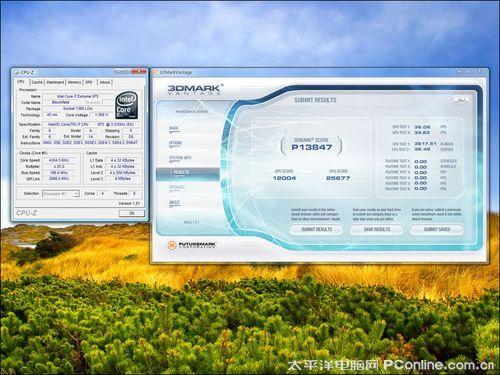Click the Feature Test 6 result value

421,189
